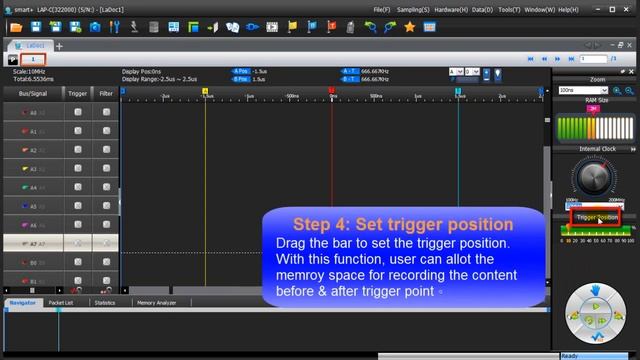
Task: Switch to the Statistics tab
Action: [105, 303]
